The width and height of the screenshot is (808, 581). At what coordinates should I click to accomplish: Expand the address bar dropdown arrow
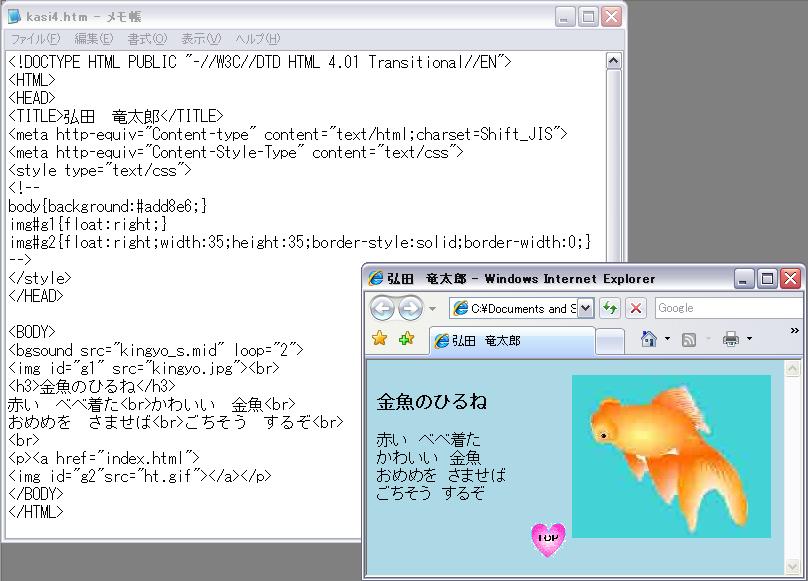pyautogui.click(x=585, y=308)
